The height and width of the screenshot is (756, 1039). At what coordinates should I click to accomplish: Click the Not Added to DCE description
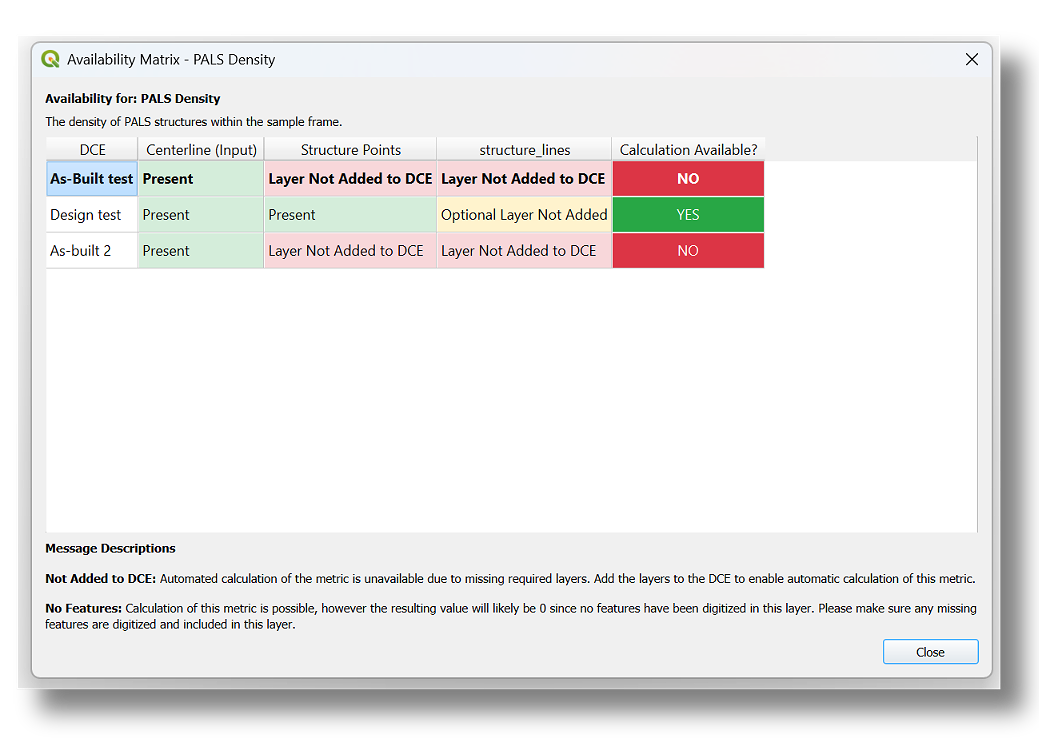point(510,578)
